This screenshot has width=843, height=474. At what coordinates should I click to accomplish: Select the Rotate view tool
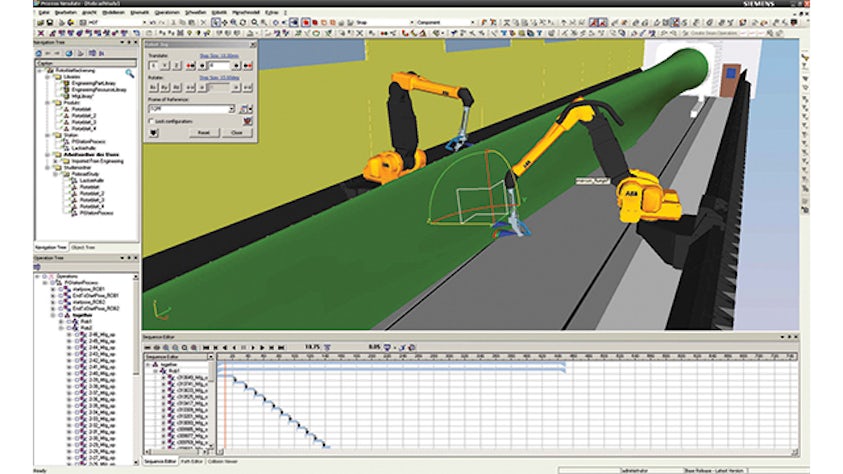coord(243,23)
